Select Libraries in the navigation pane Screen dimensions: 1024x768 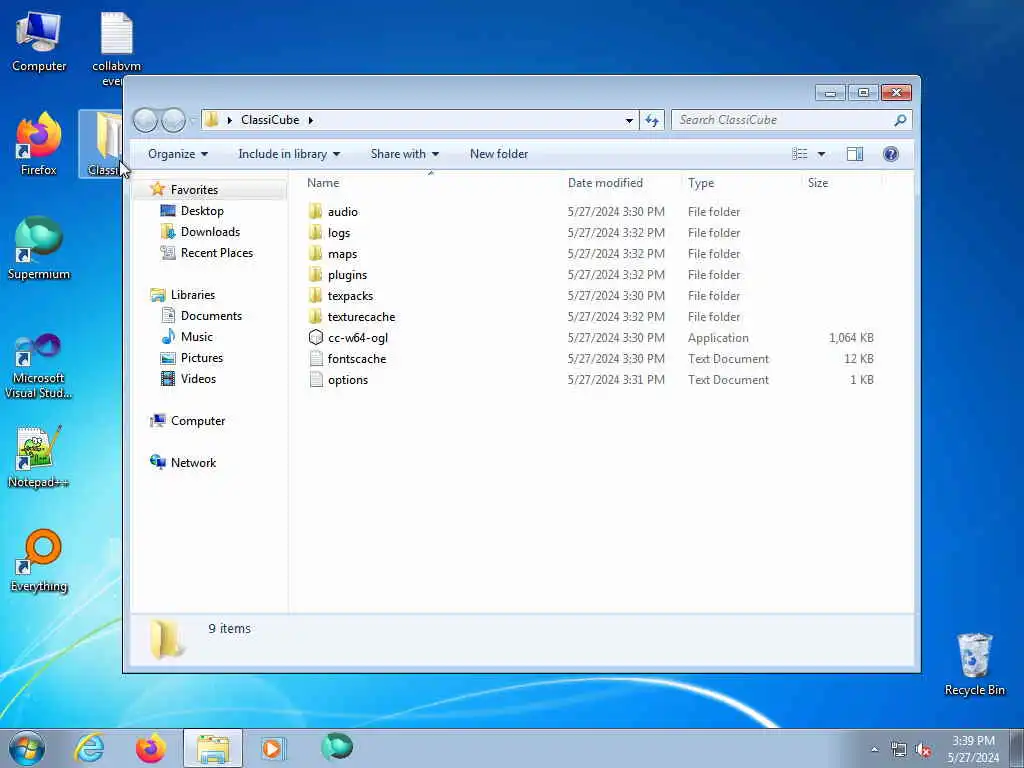tap(193, 295)
